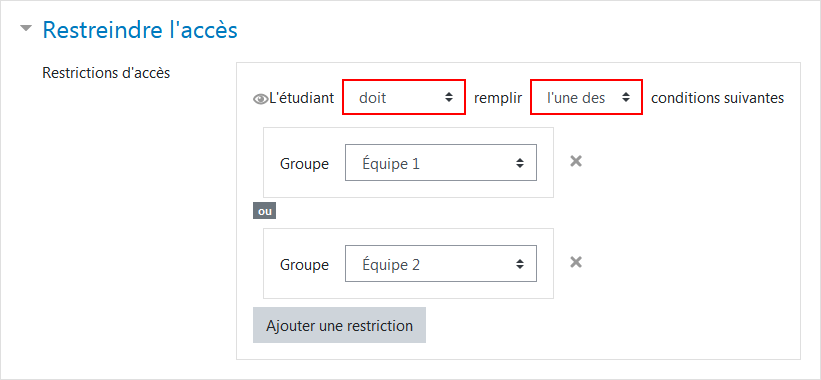Delete the Équipe 2 restriction with X
This screenshot has height=380, width=821.
(x=576, y=262)
